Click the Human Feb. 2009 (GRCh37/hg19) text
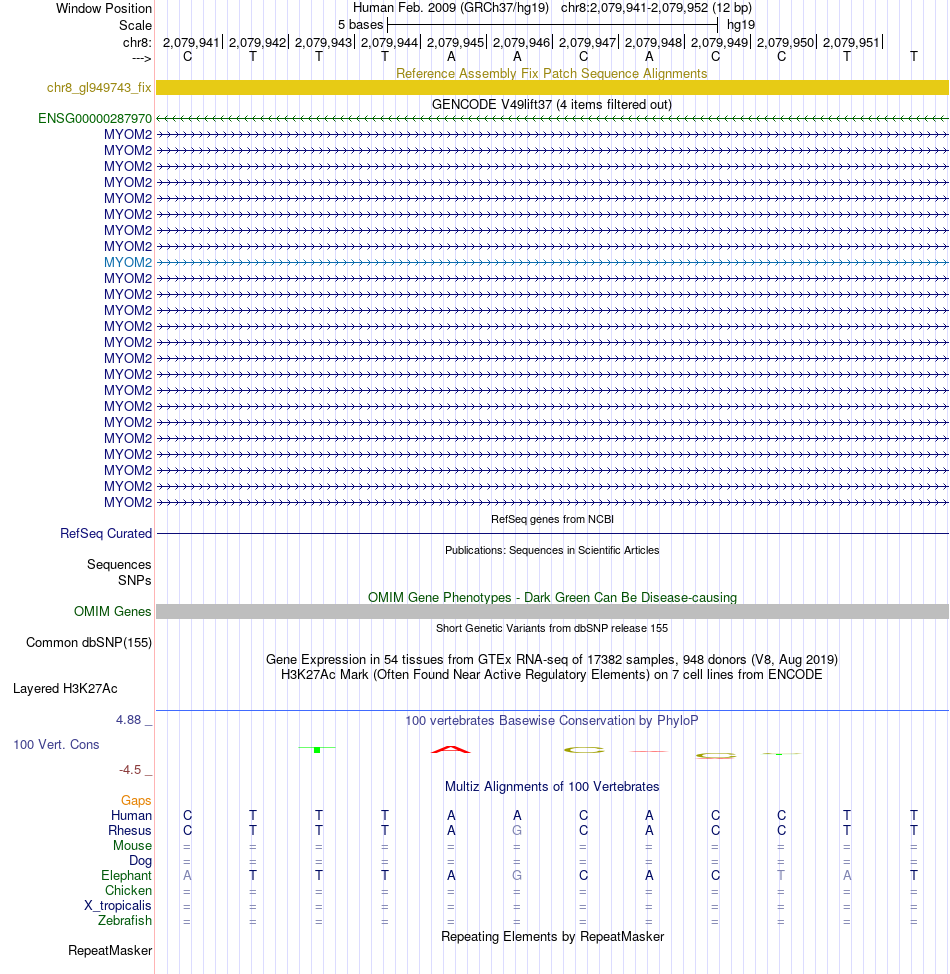The height and width of the screenshot is (974, 950). point(451,8)
